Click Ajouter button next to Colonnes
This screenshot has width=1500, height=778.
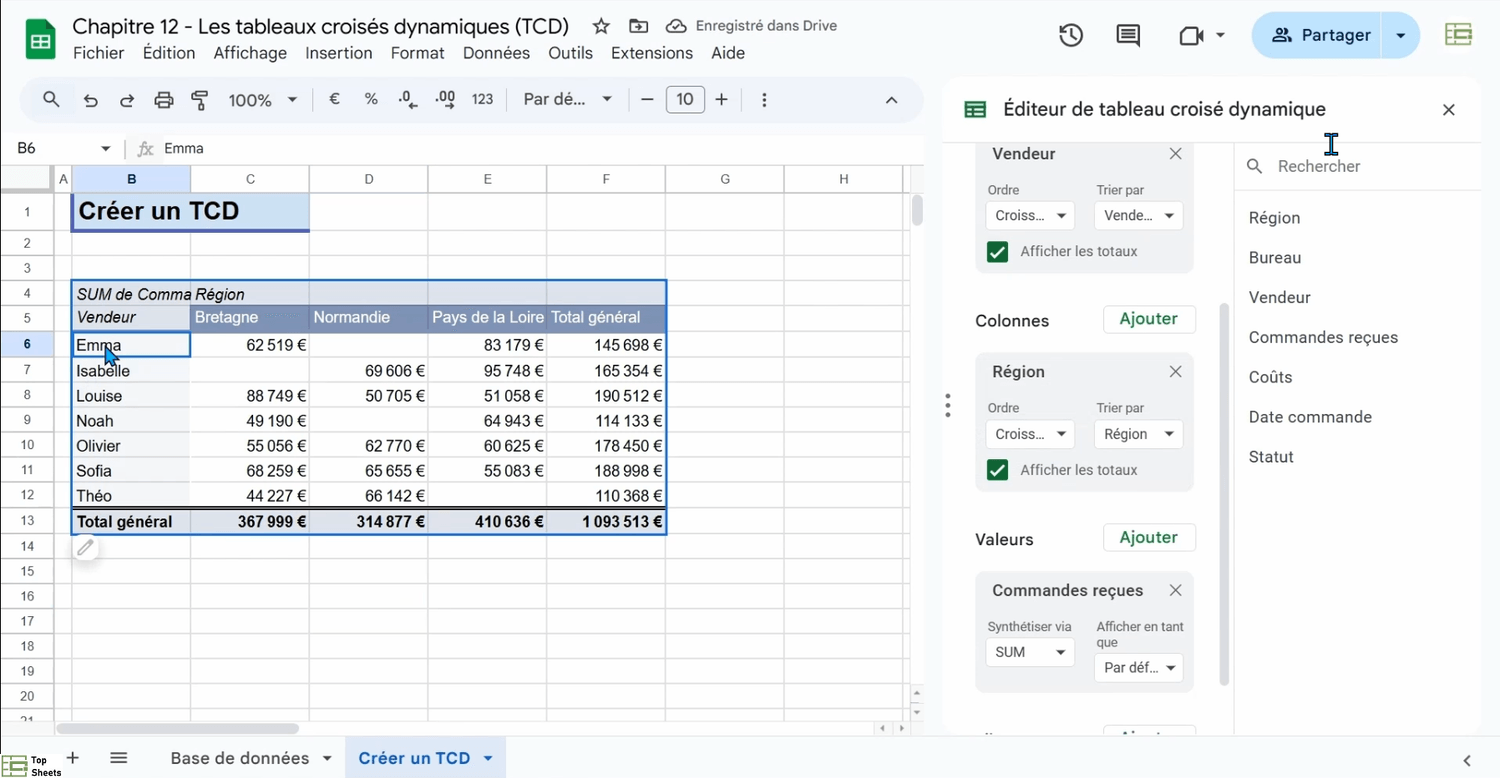(x=1148, y=319)
